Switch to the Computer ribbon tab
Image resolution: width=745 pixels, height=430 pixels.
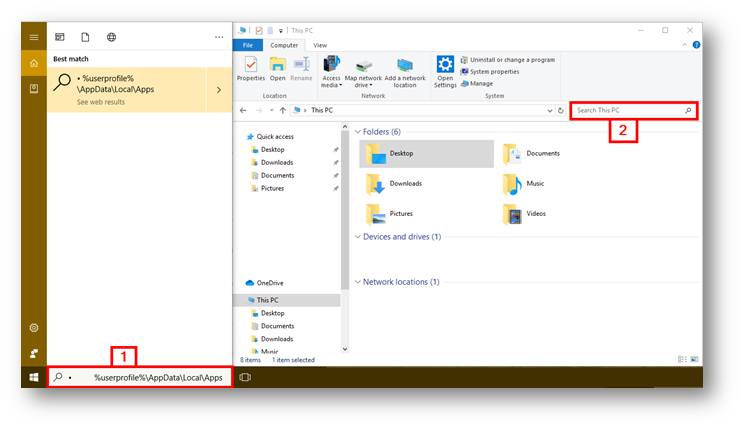point(284,45)
